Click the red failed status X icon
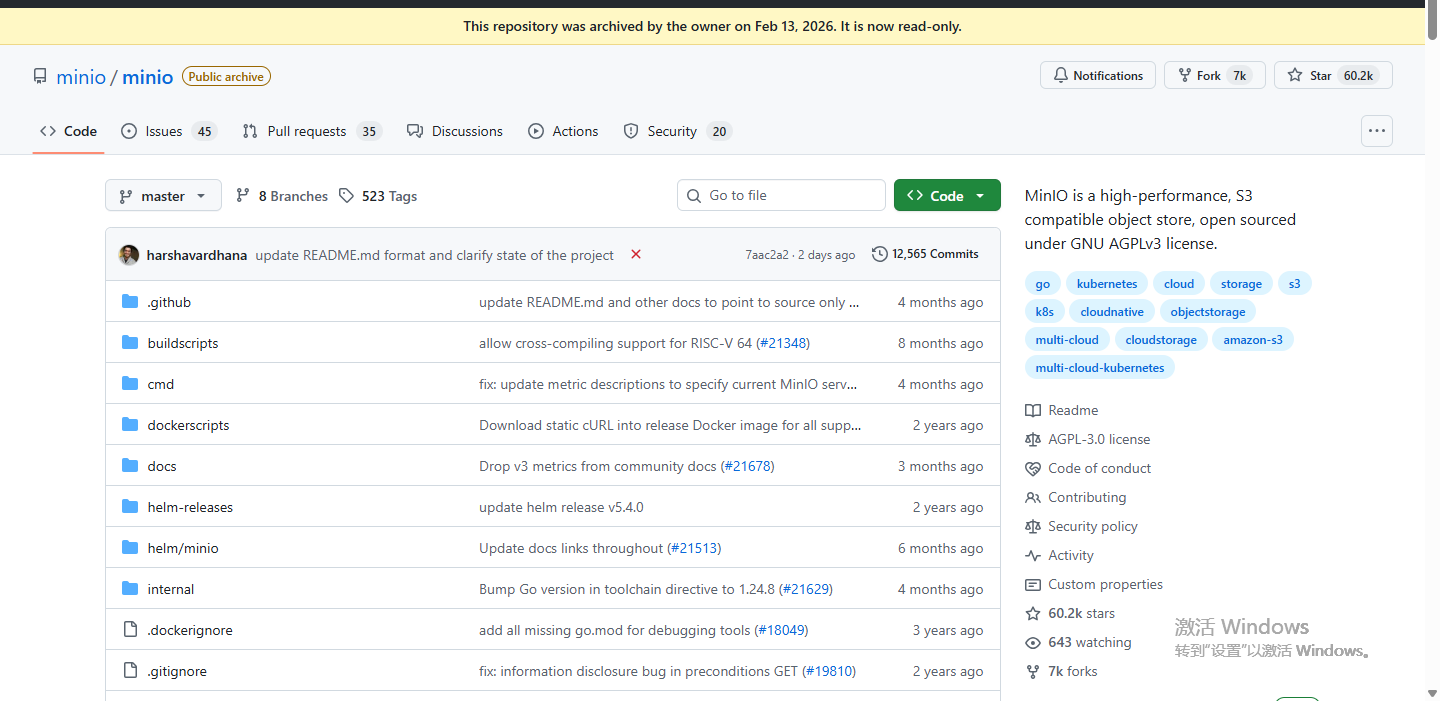The height and width of the screenshot is (701, 1440). pos(636,255)
